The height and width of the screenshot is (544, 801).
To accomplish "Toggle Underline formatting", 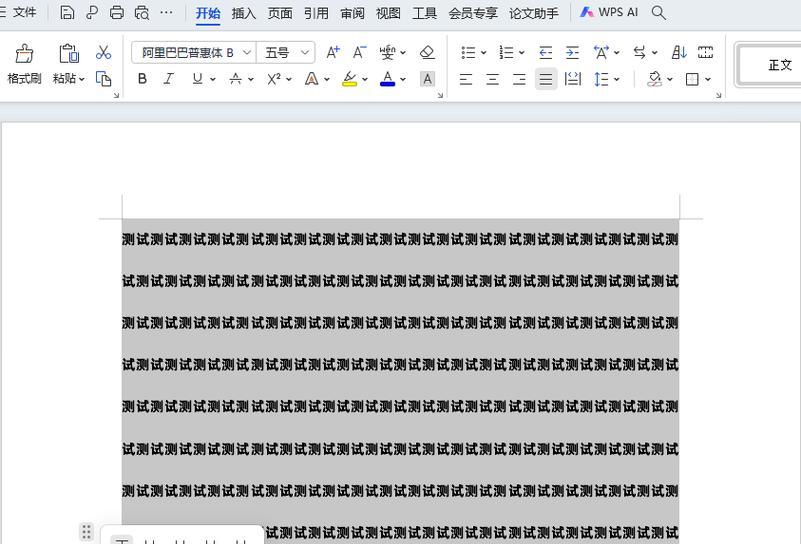I will pos(197,79).
